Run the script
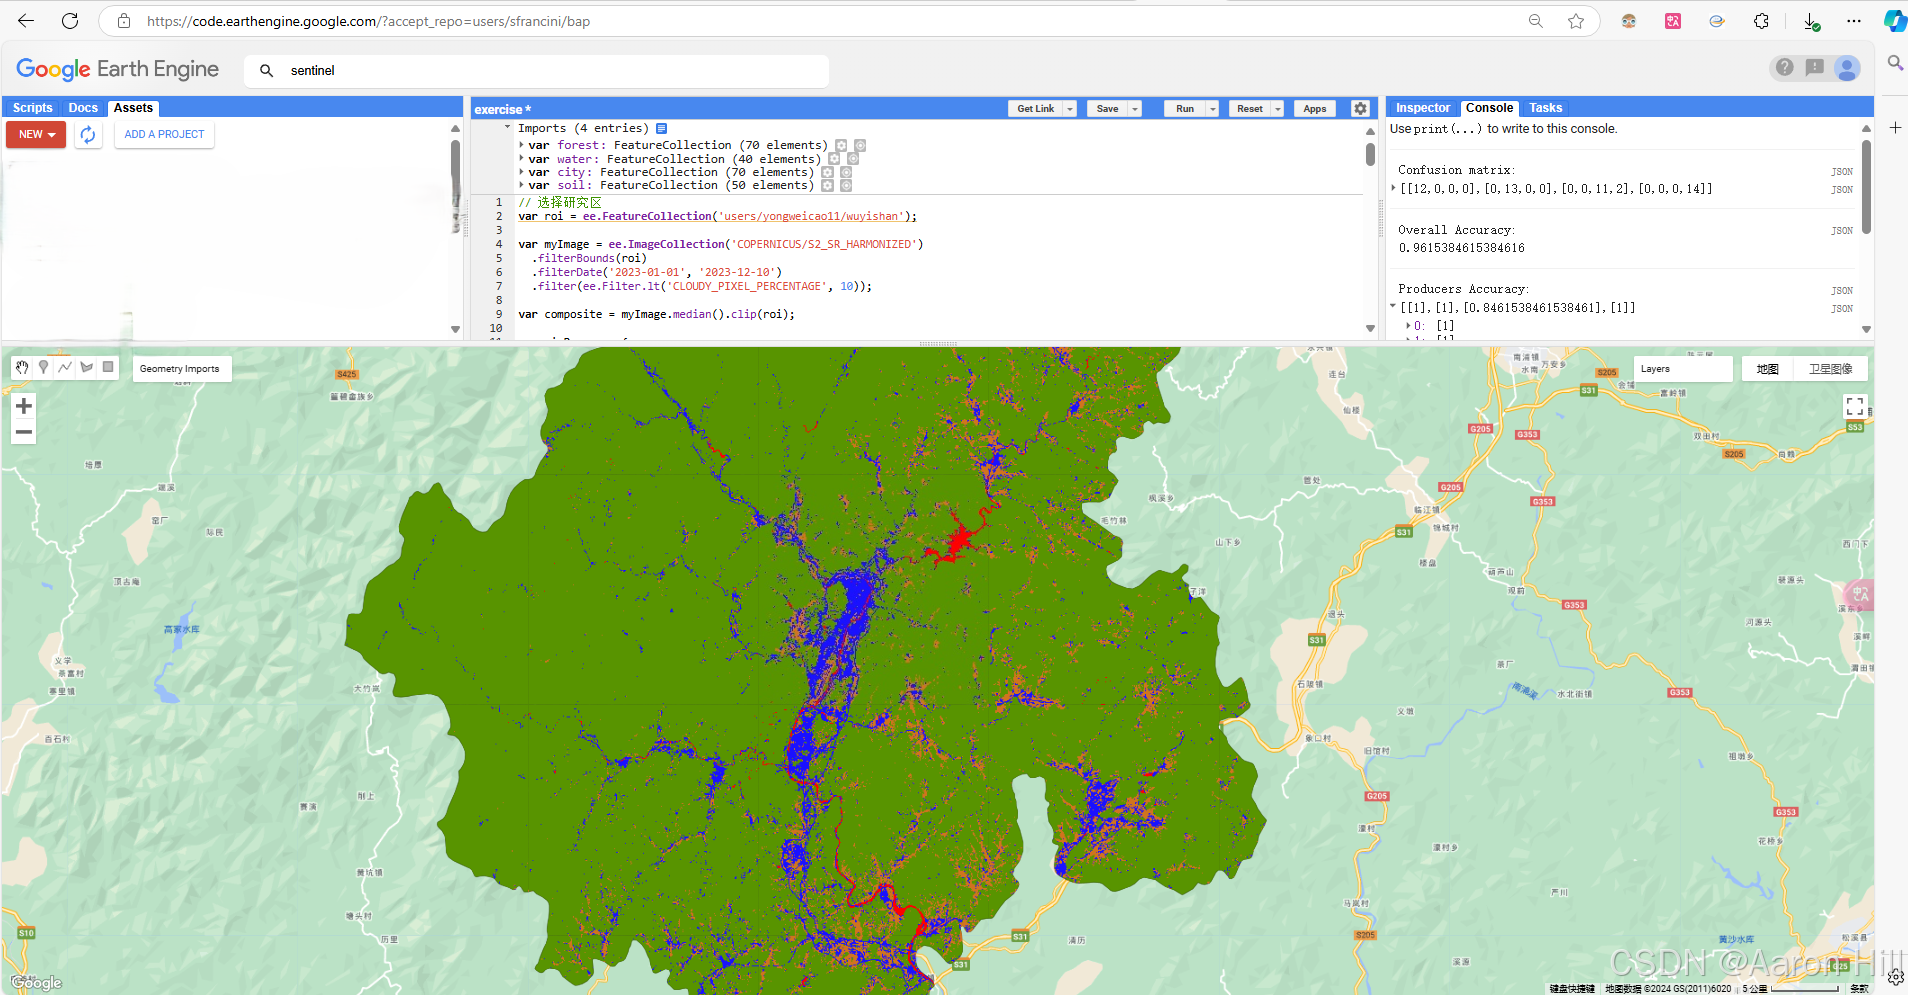The height and width of the screenshot is (995, 1908). pos(1185,109)
